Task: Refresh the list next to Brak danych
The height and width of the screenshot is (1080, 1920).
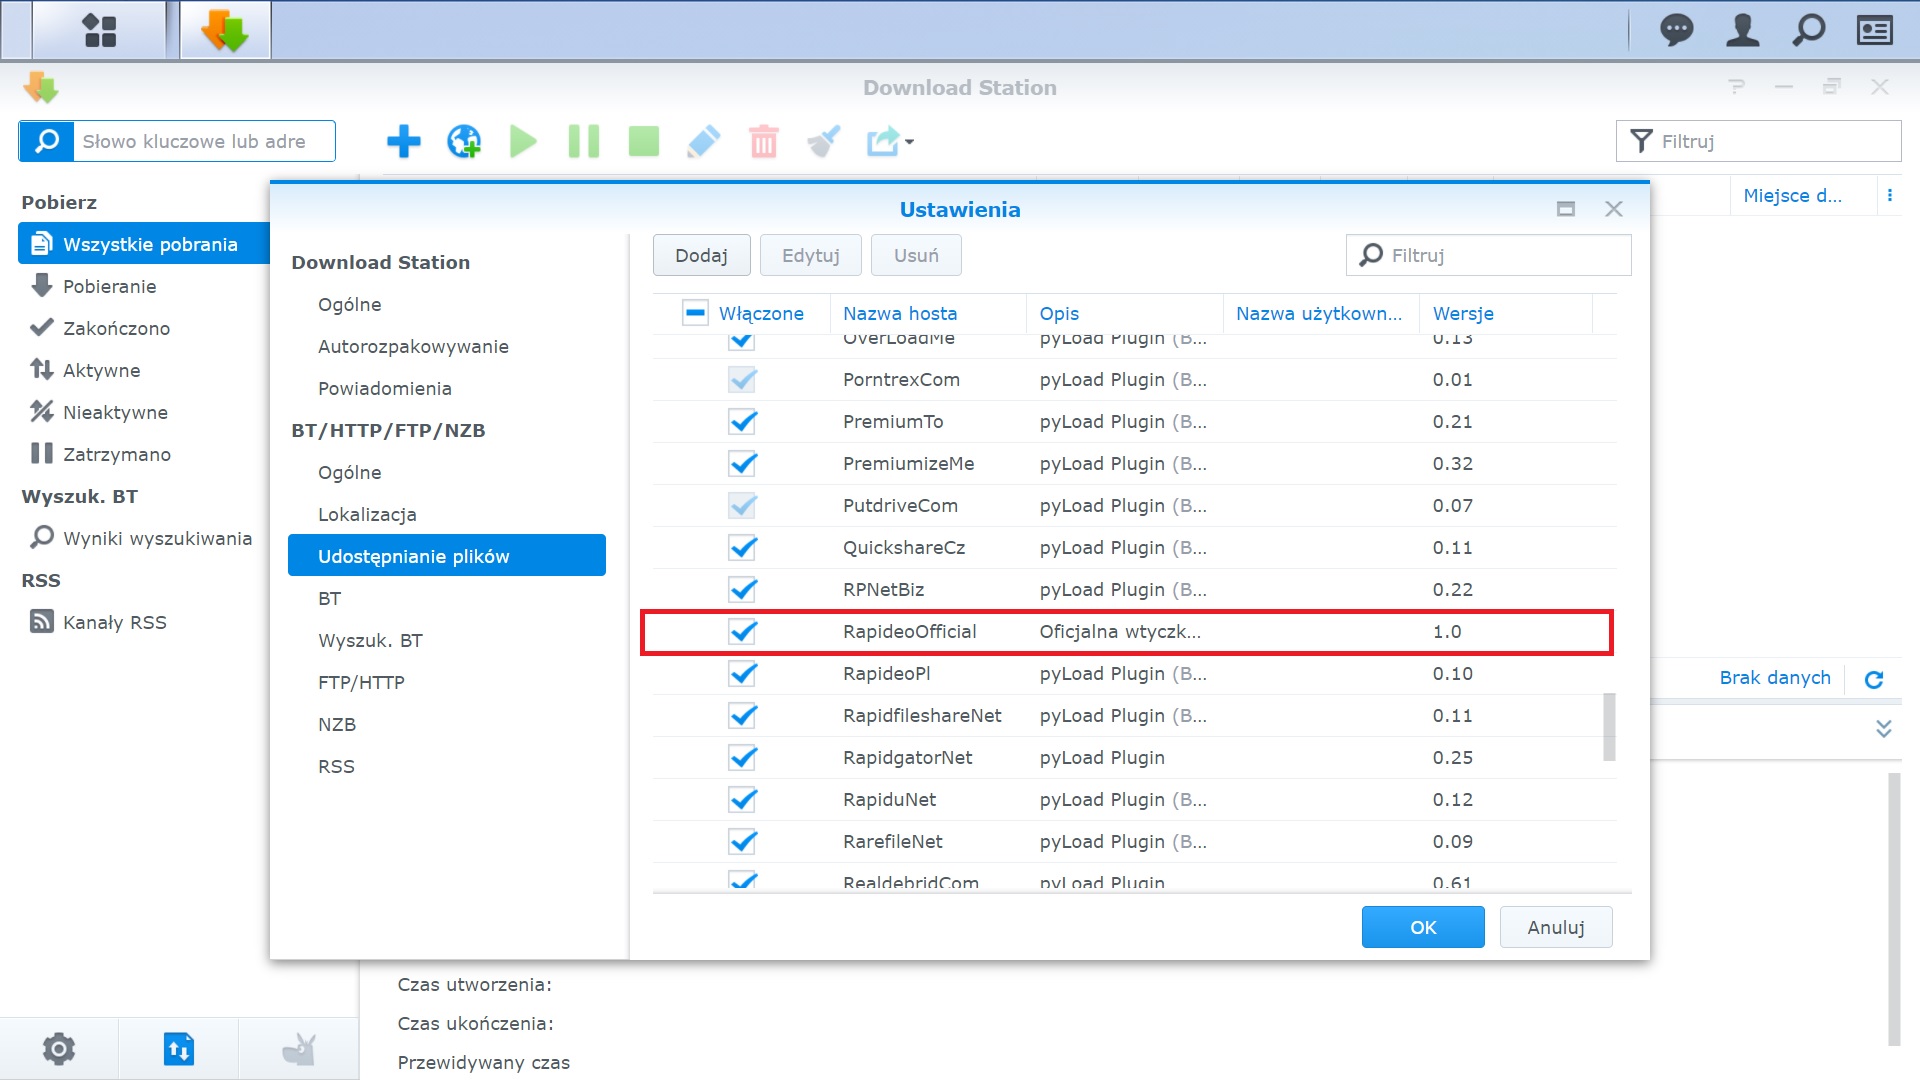Action: (x=1874, y=679)
